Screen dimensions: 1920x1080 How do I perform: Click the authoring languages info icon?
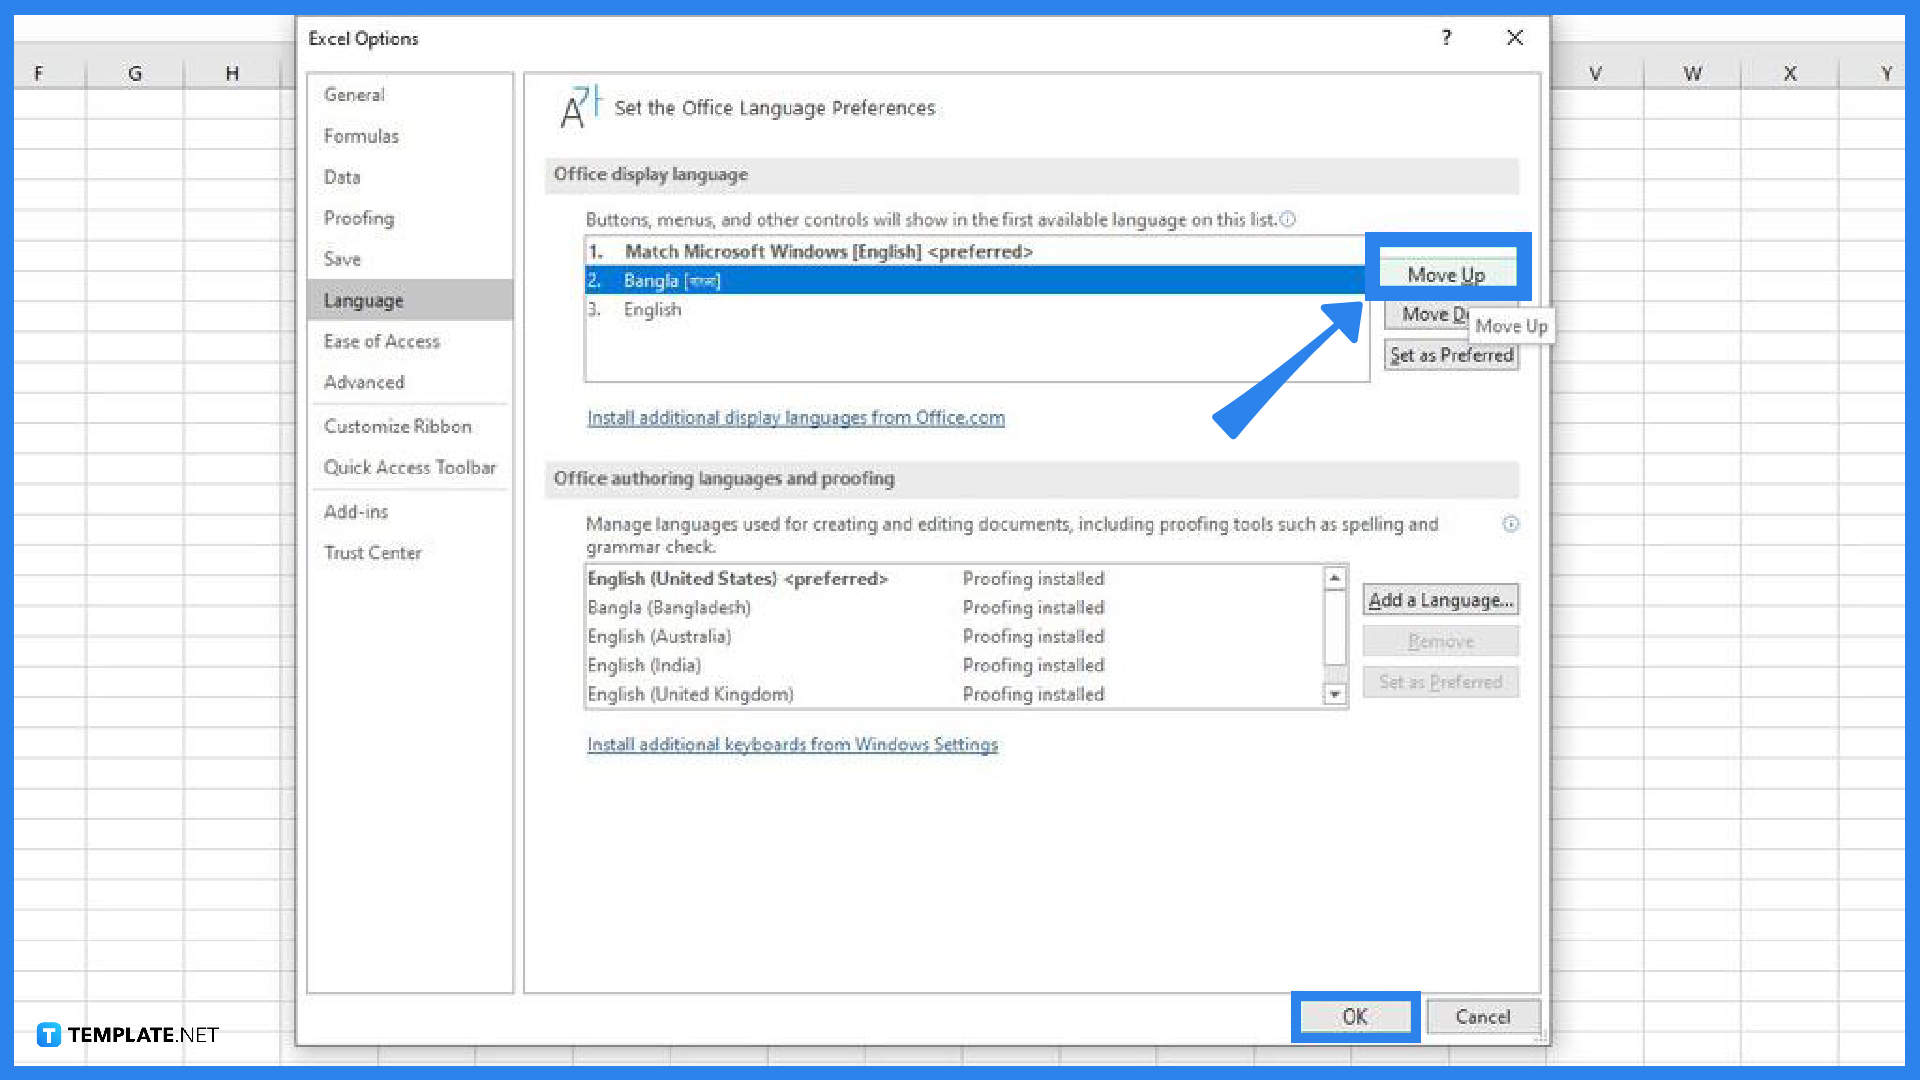1511,523
